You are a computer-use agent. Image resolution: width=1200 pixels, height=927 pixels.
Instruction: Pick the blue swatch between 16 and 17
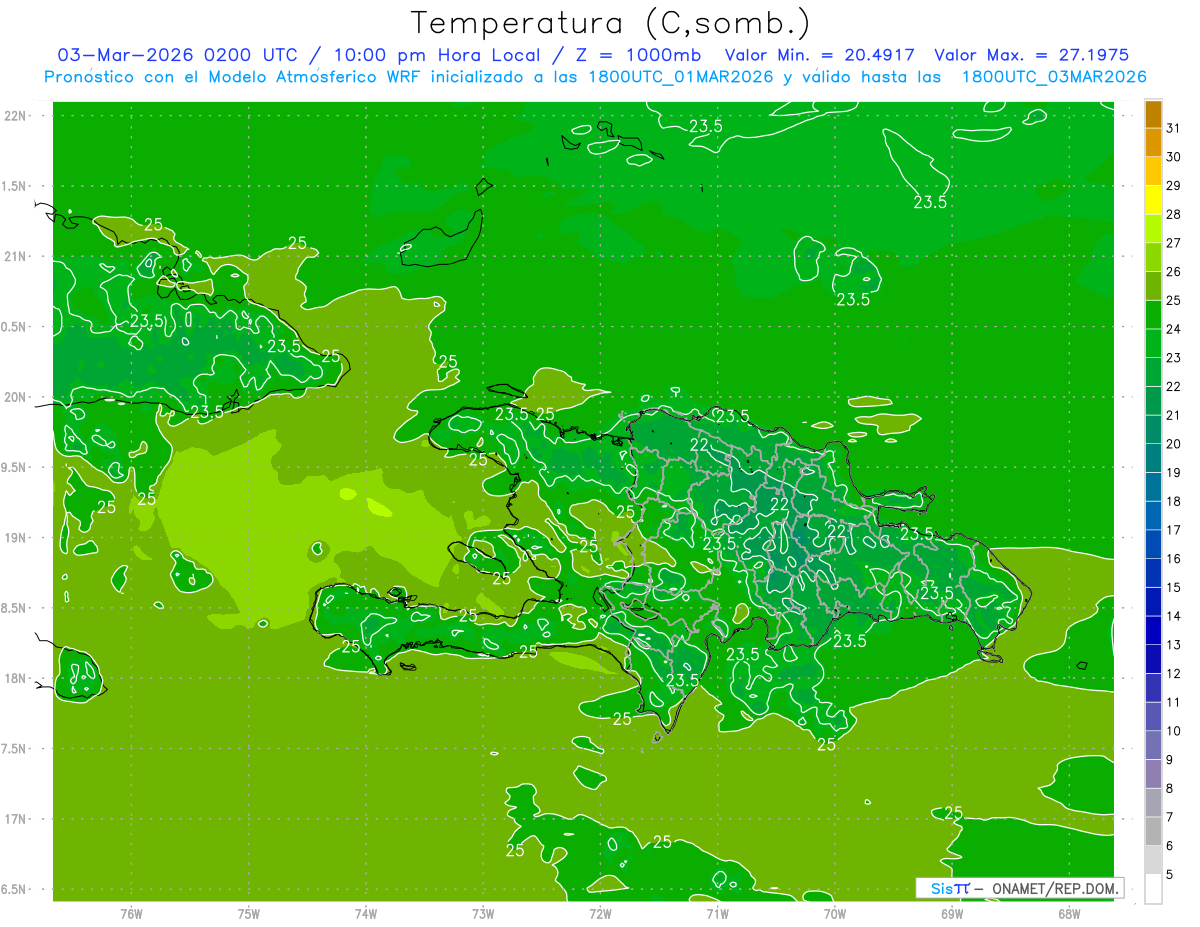tap(1153, 544)
